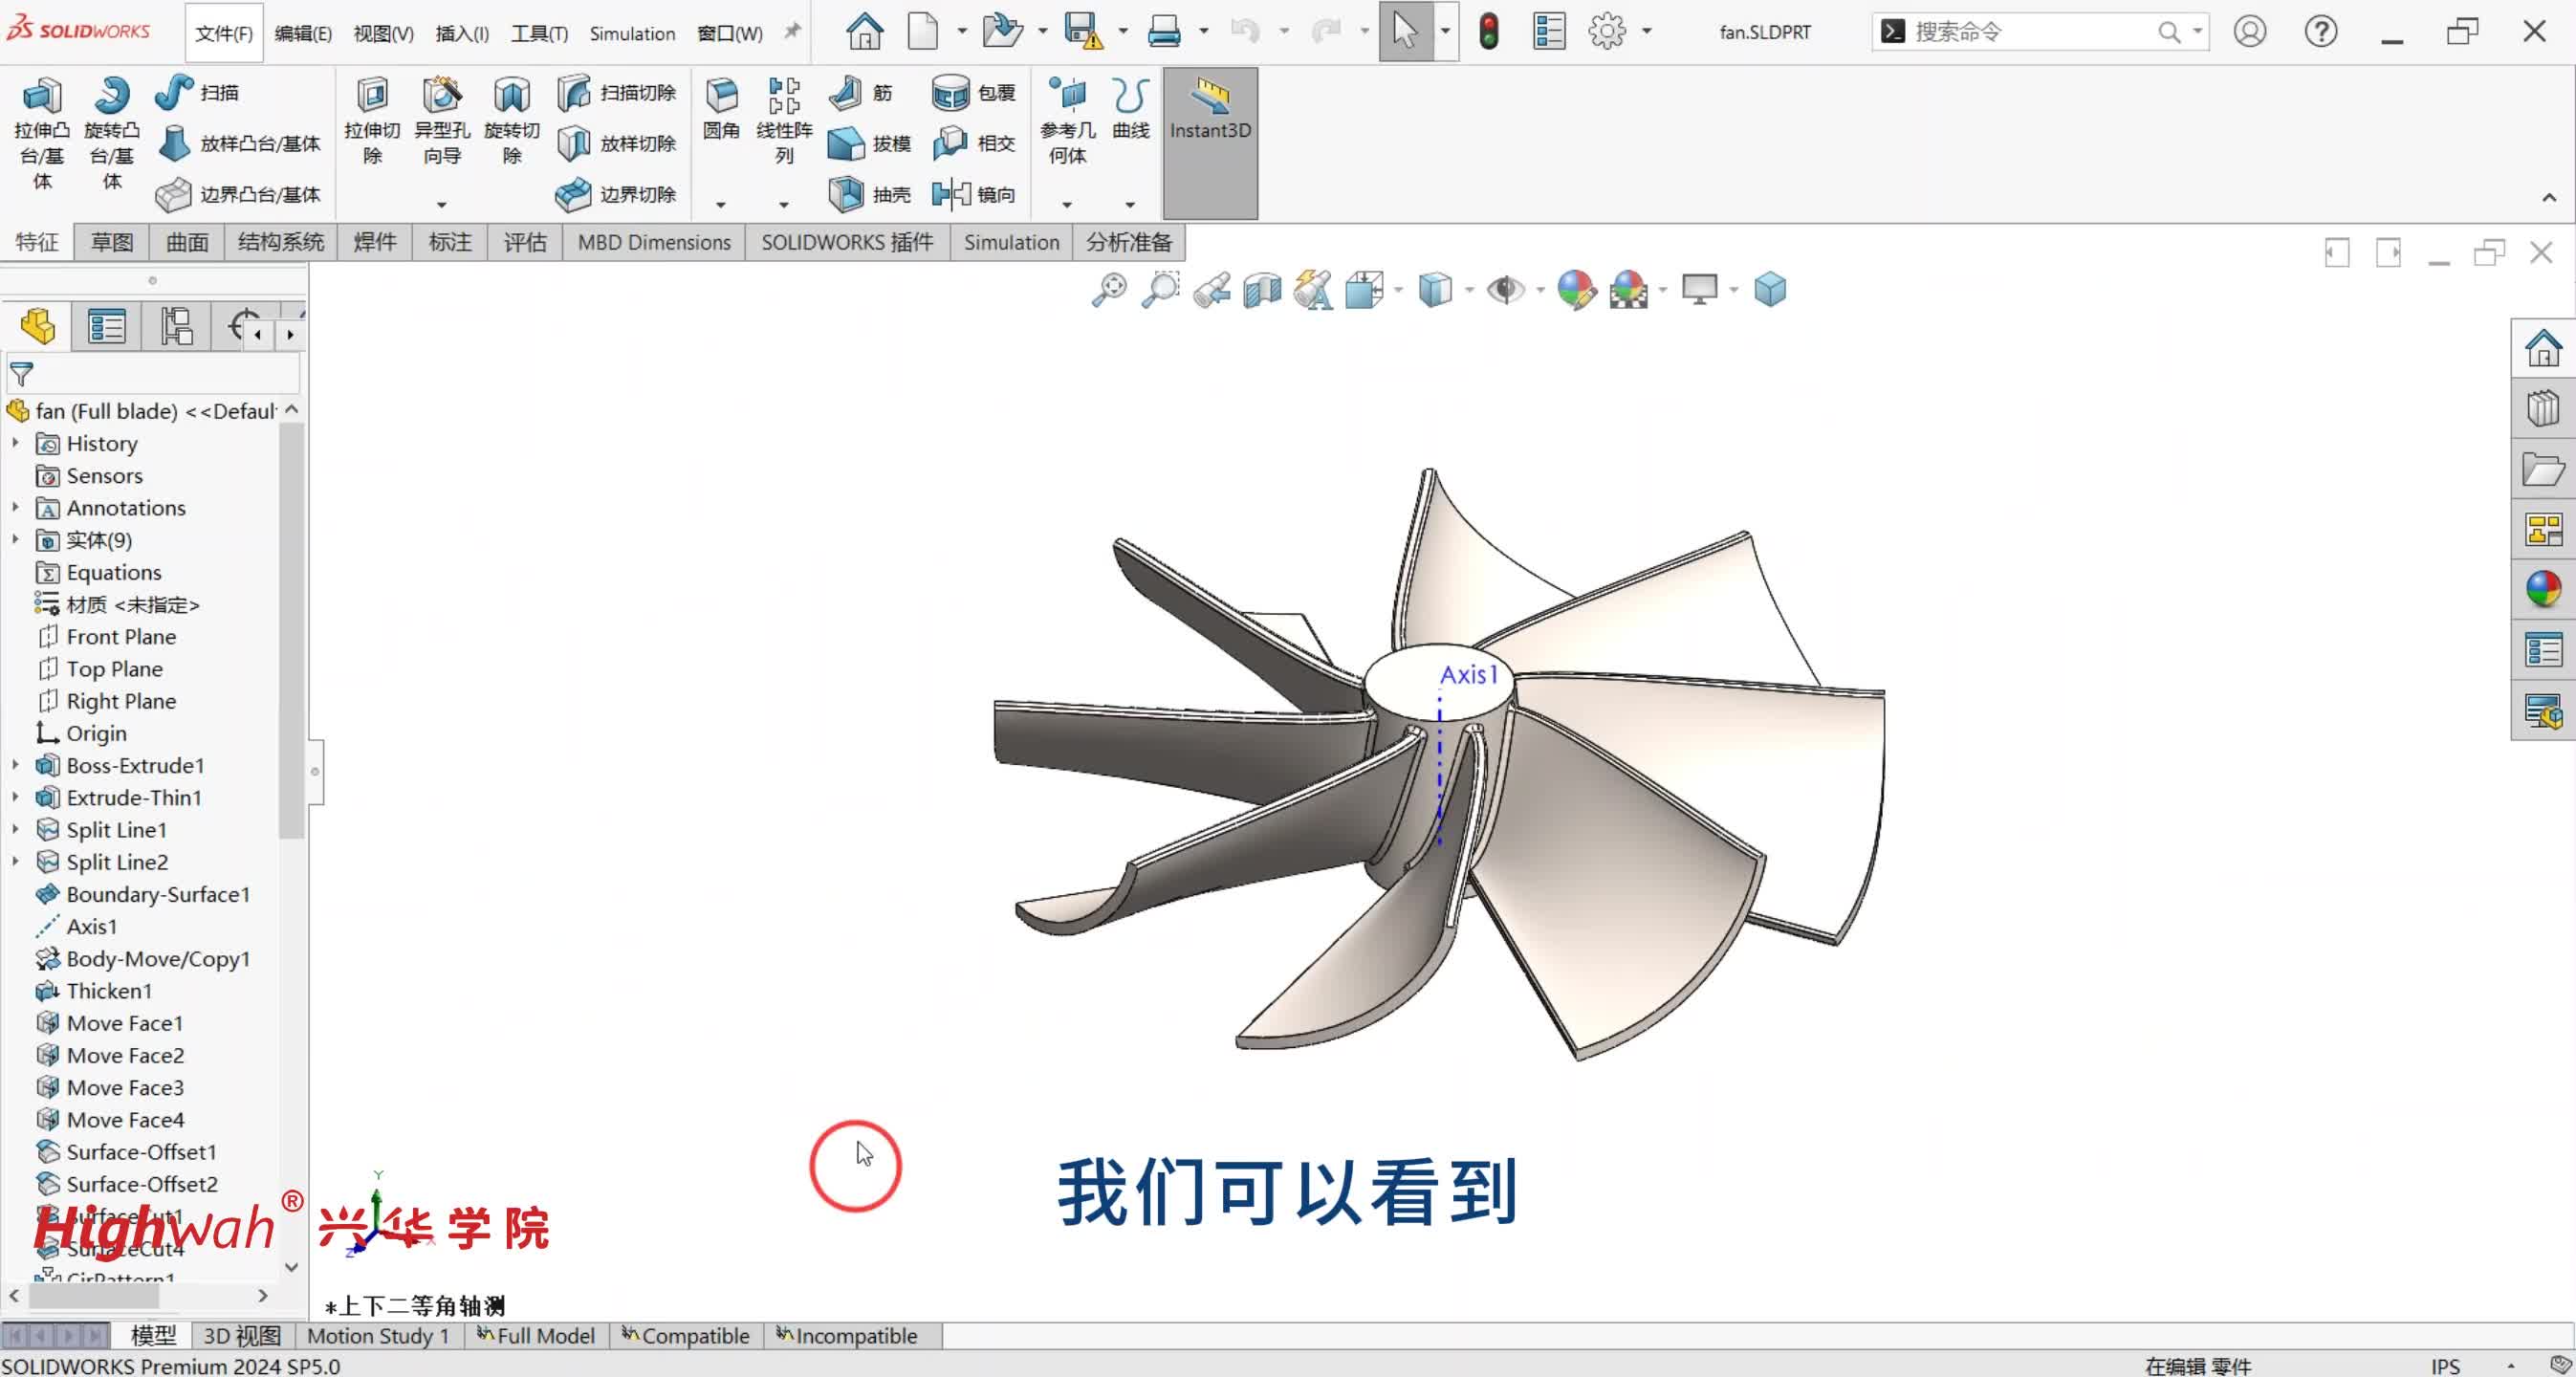Open the PropertyManager tab in left panel
Screen dimensions: 2576x1377
[x=106, y=327]
